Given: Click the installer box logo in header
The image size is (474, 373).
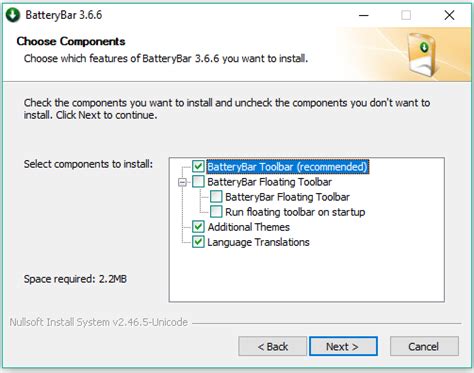Looking at the screenshot, I should (x=422, y=54).
